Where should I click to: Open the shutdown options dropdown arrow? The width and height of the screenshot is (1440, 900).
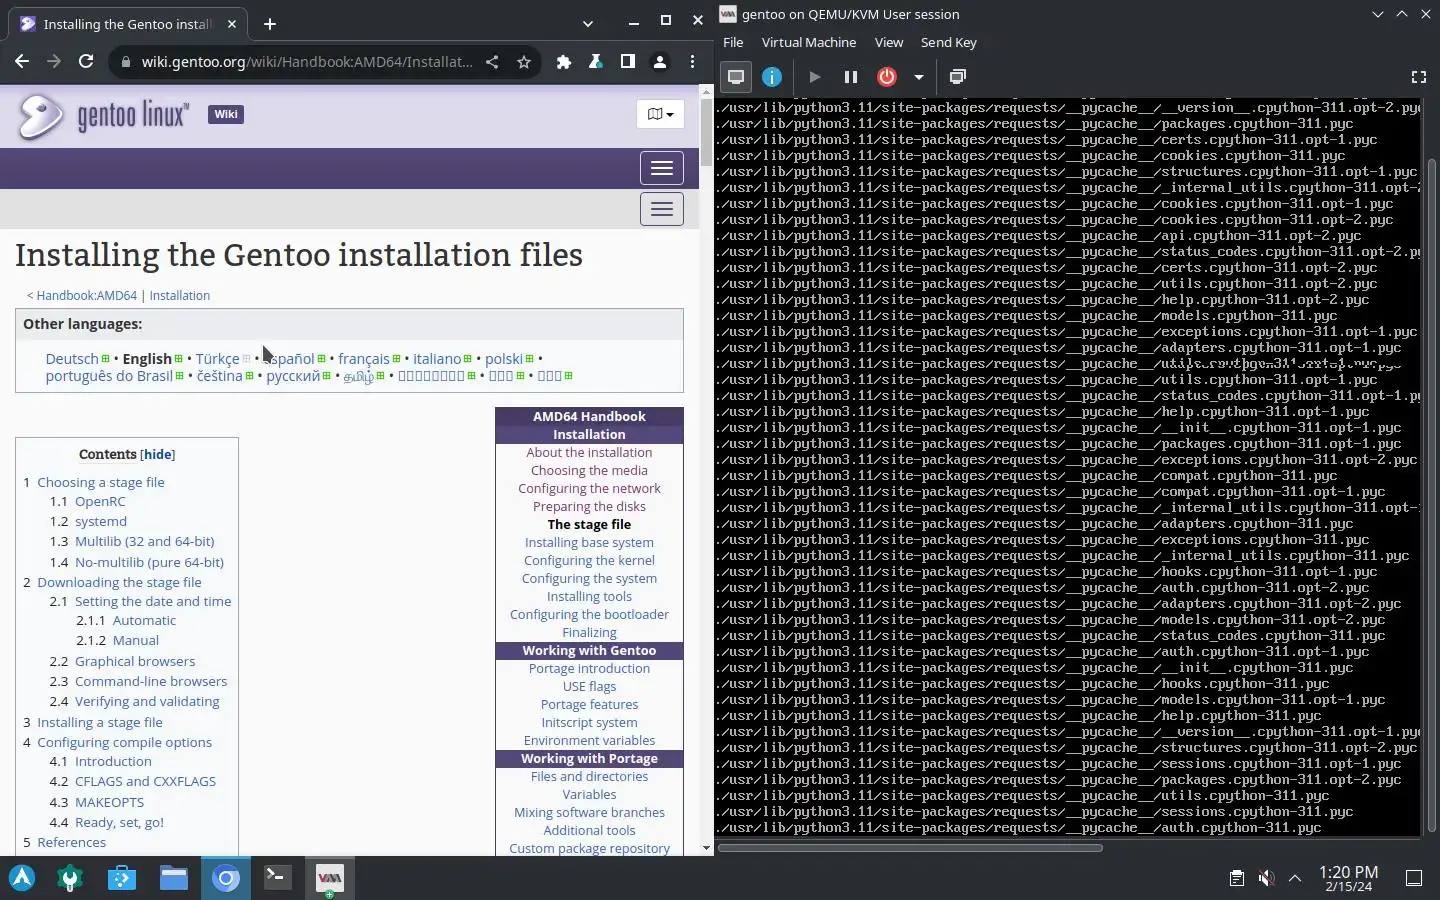point(918,77)
